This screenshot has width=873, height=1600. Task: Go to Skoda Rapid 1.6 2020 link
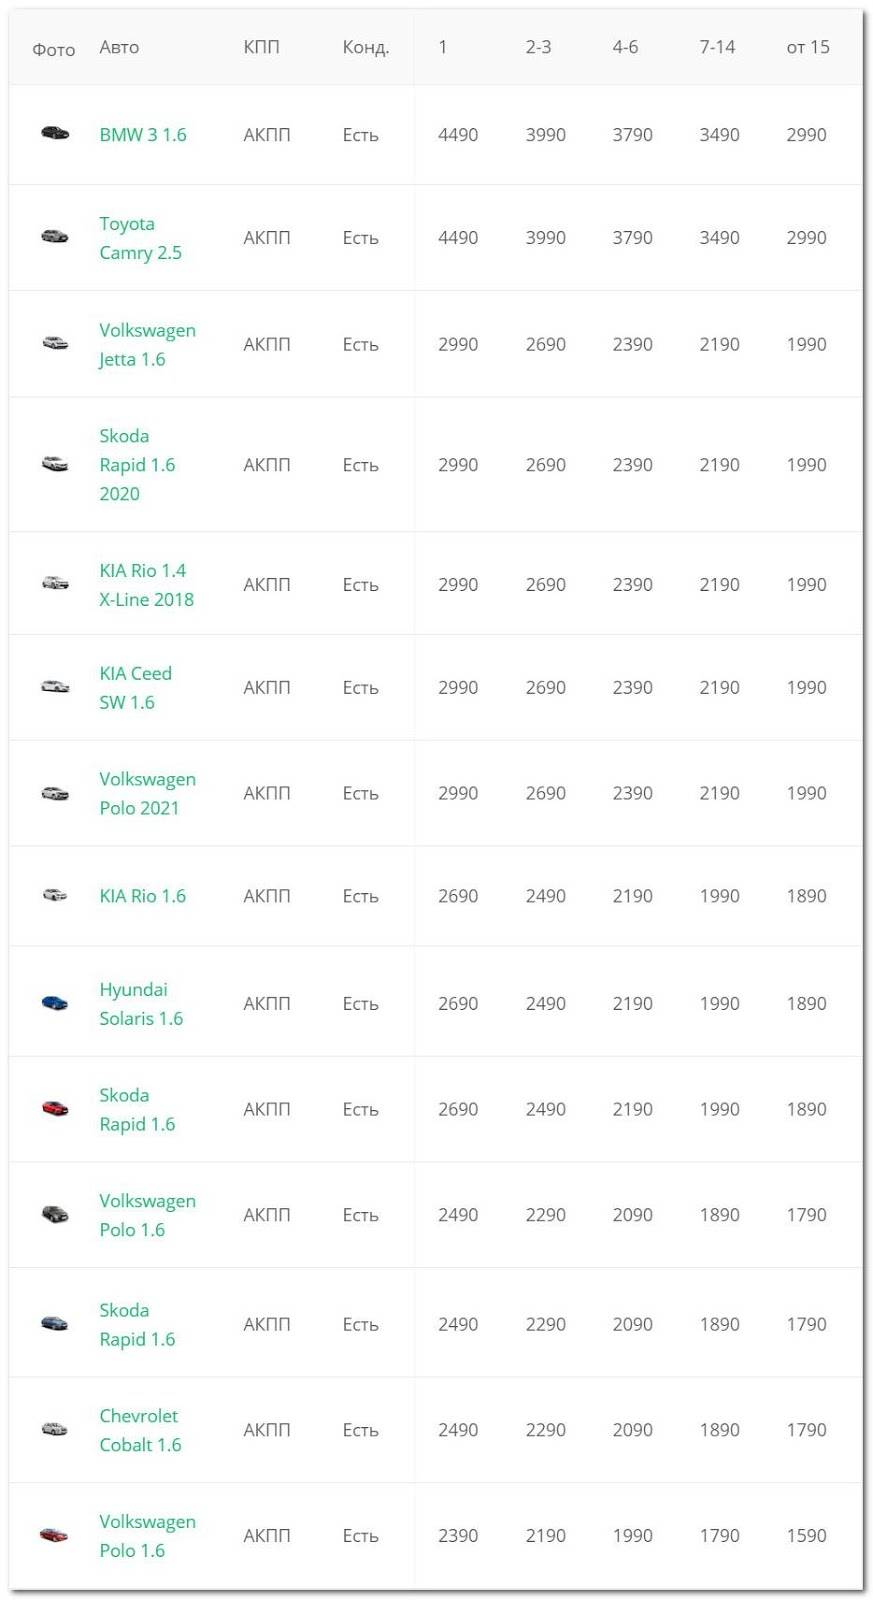coord(137,465)
